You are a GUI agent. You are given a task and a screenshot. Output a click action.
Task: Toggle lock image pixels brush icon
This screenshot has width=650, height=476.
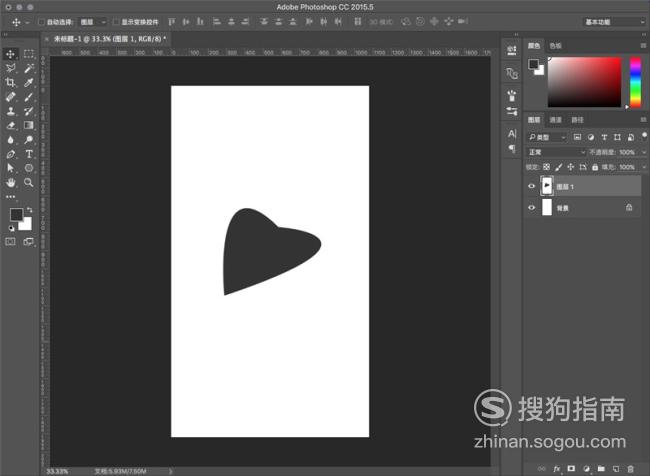(558, 167)
